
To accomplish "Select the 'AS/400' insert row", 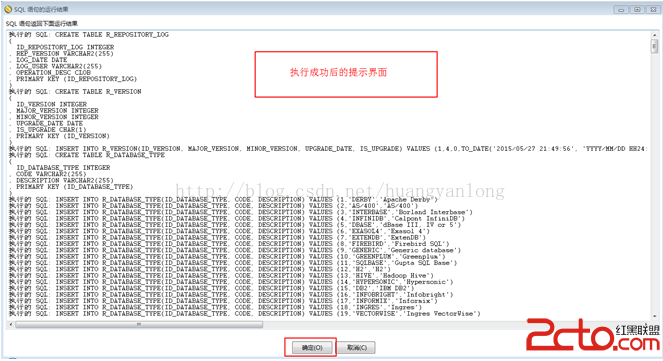I will (214, 206).
